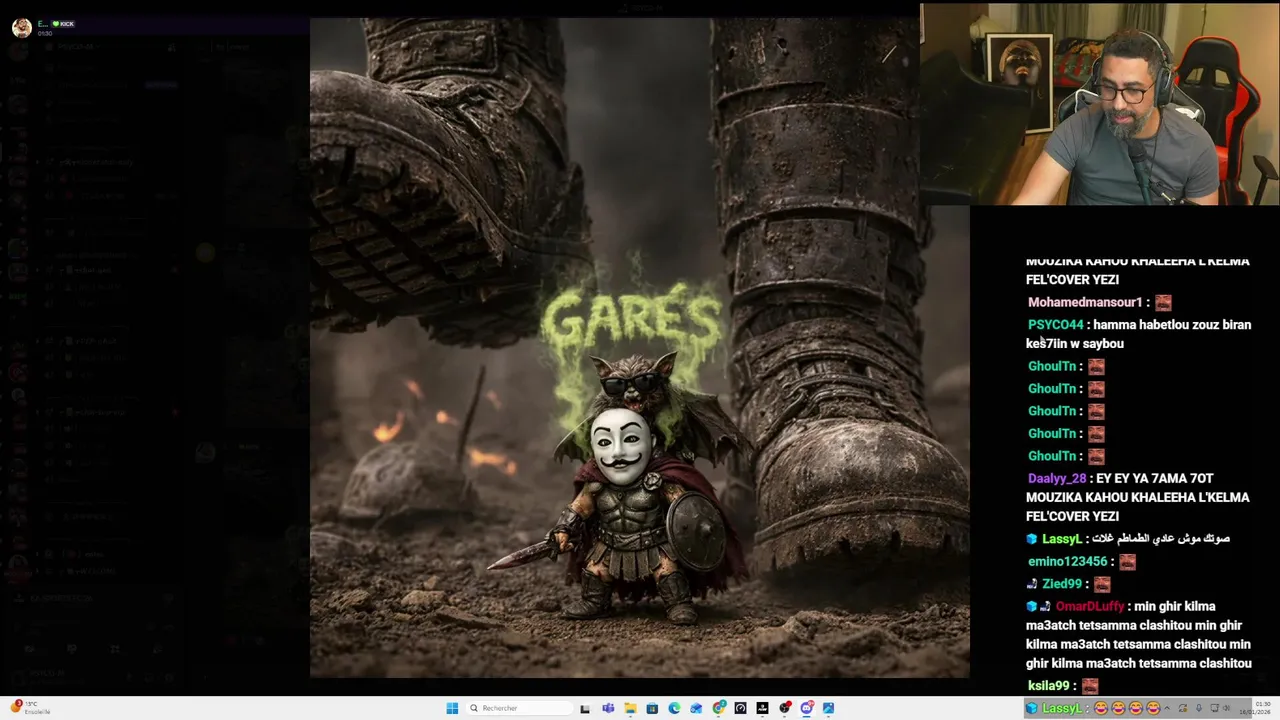Click the GARÉS green title text on cover
The image size is (1280, 720).
631,318
